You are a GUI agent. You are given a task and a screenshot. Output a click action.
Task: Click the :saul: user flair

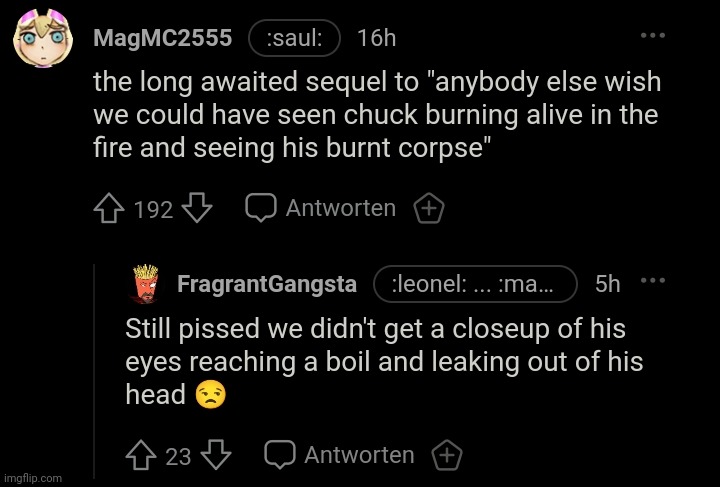point(294,39)
